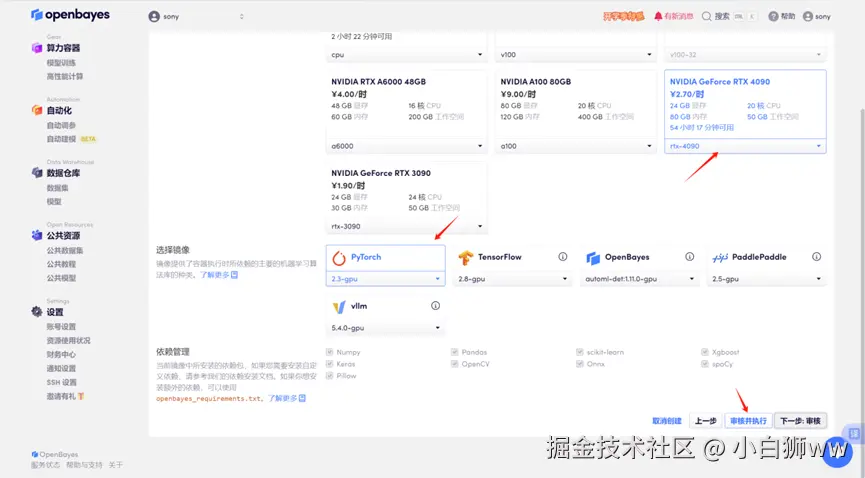The height and width of the screenshot is (478, 865).
Task: Toggle the Onnx checkbox
Action: click(580, 364)
